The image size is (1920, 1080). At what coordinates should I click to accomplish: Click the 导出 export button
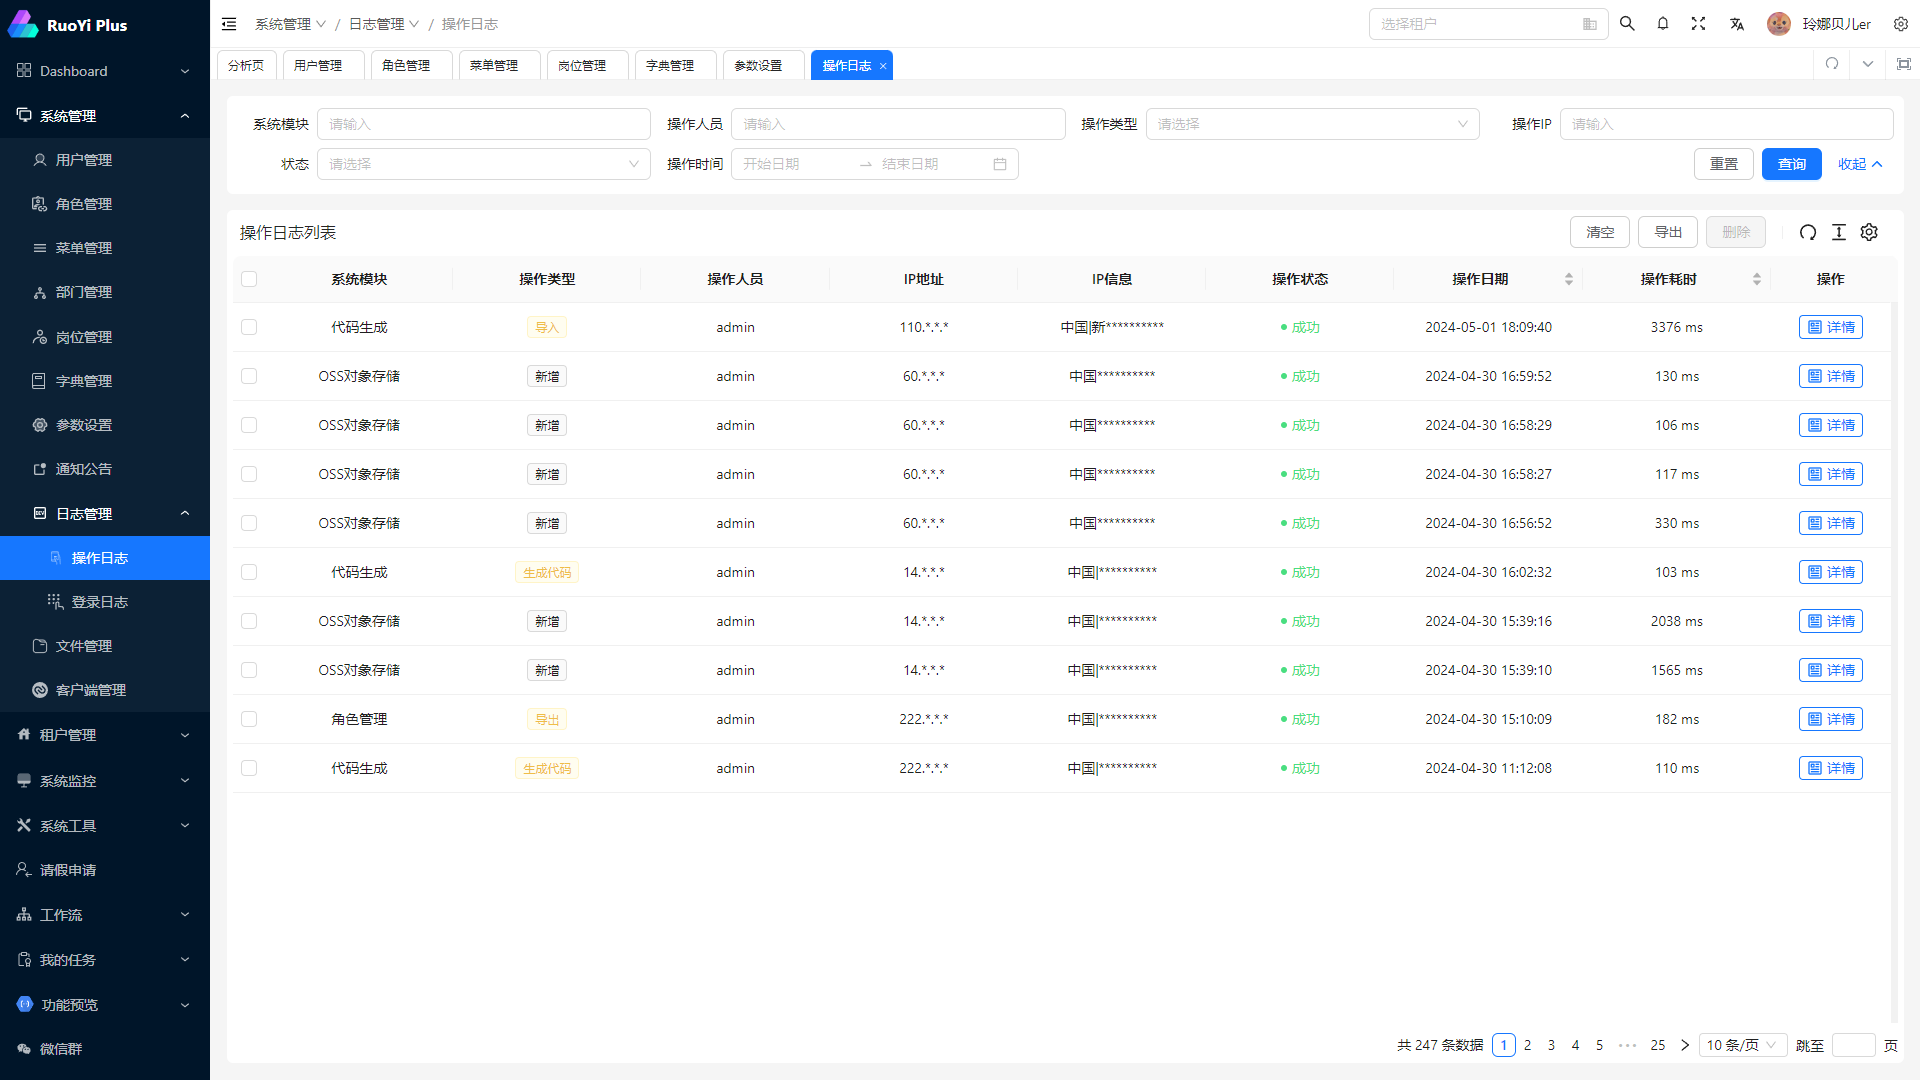click(1668, 232)
